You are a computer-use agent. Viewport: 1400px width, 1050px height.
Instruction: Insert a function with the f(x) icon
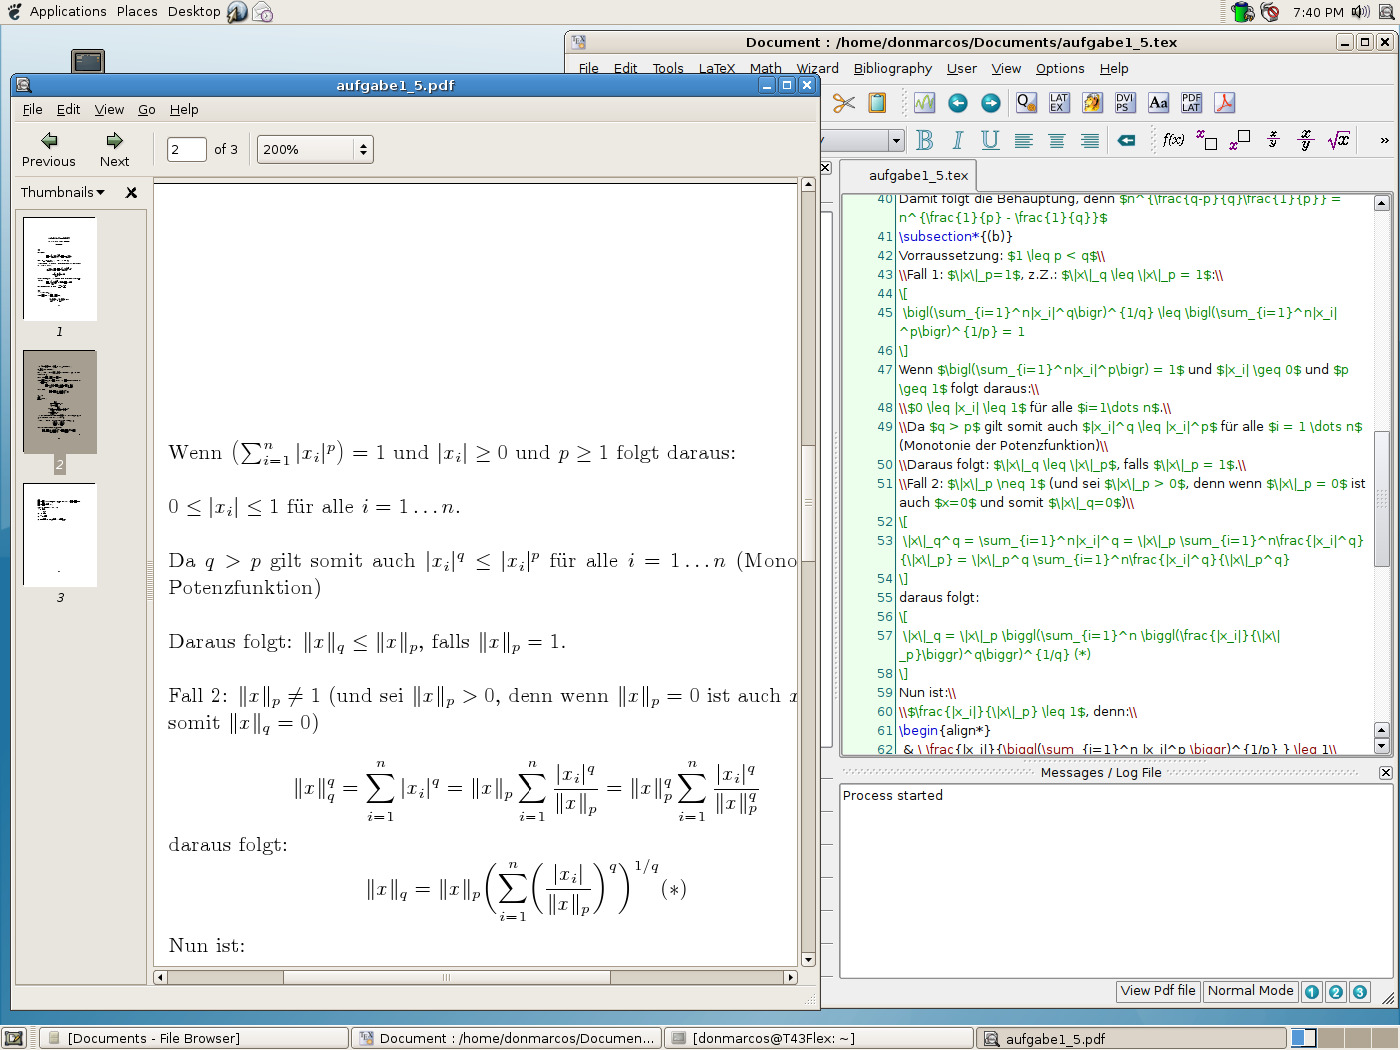click(x=1174, y=140)
